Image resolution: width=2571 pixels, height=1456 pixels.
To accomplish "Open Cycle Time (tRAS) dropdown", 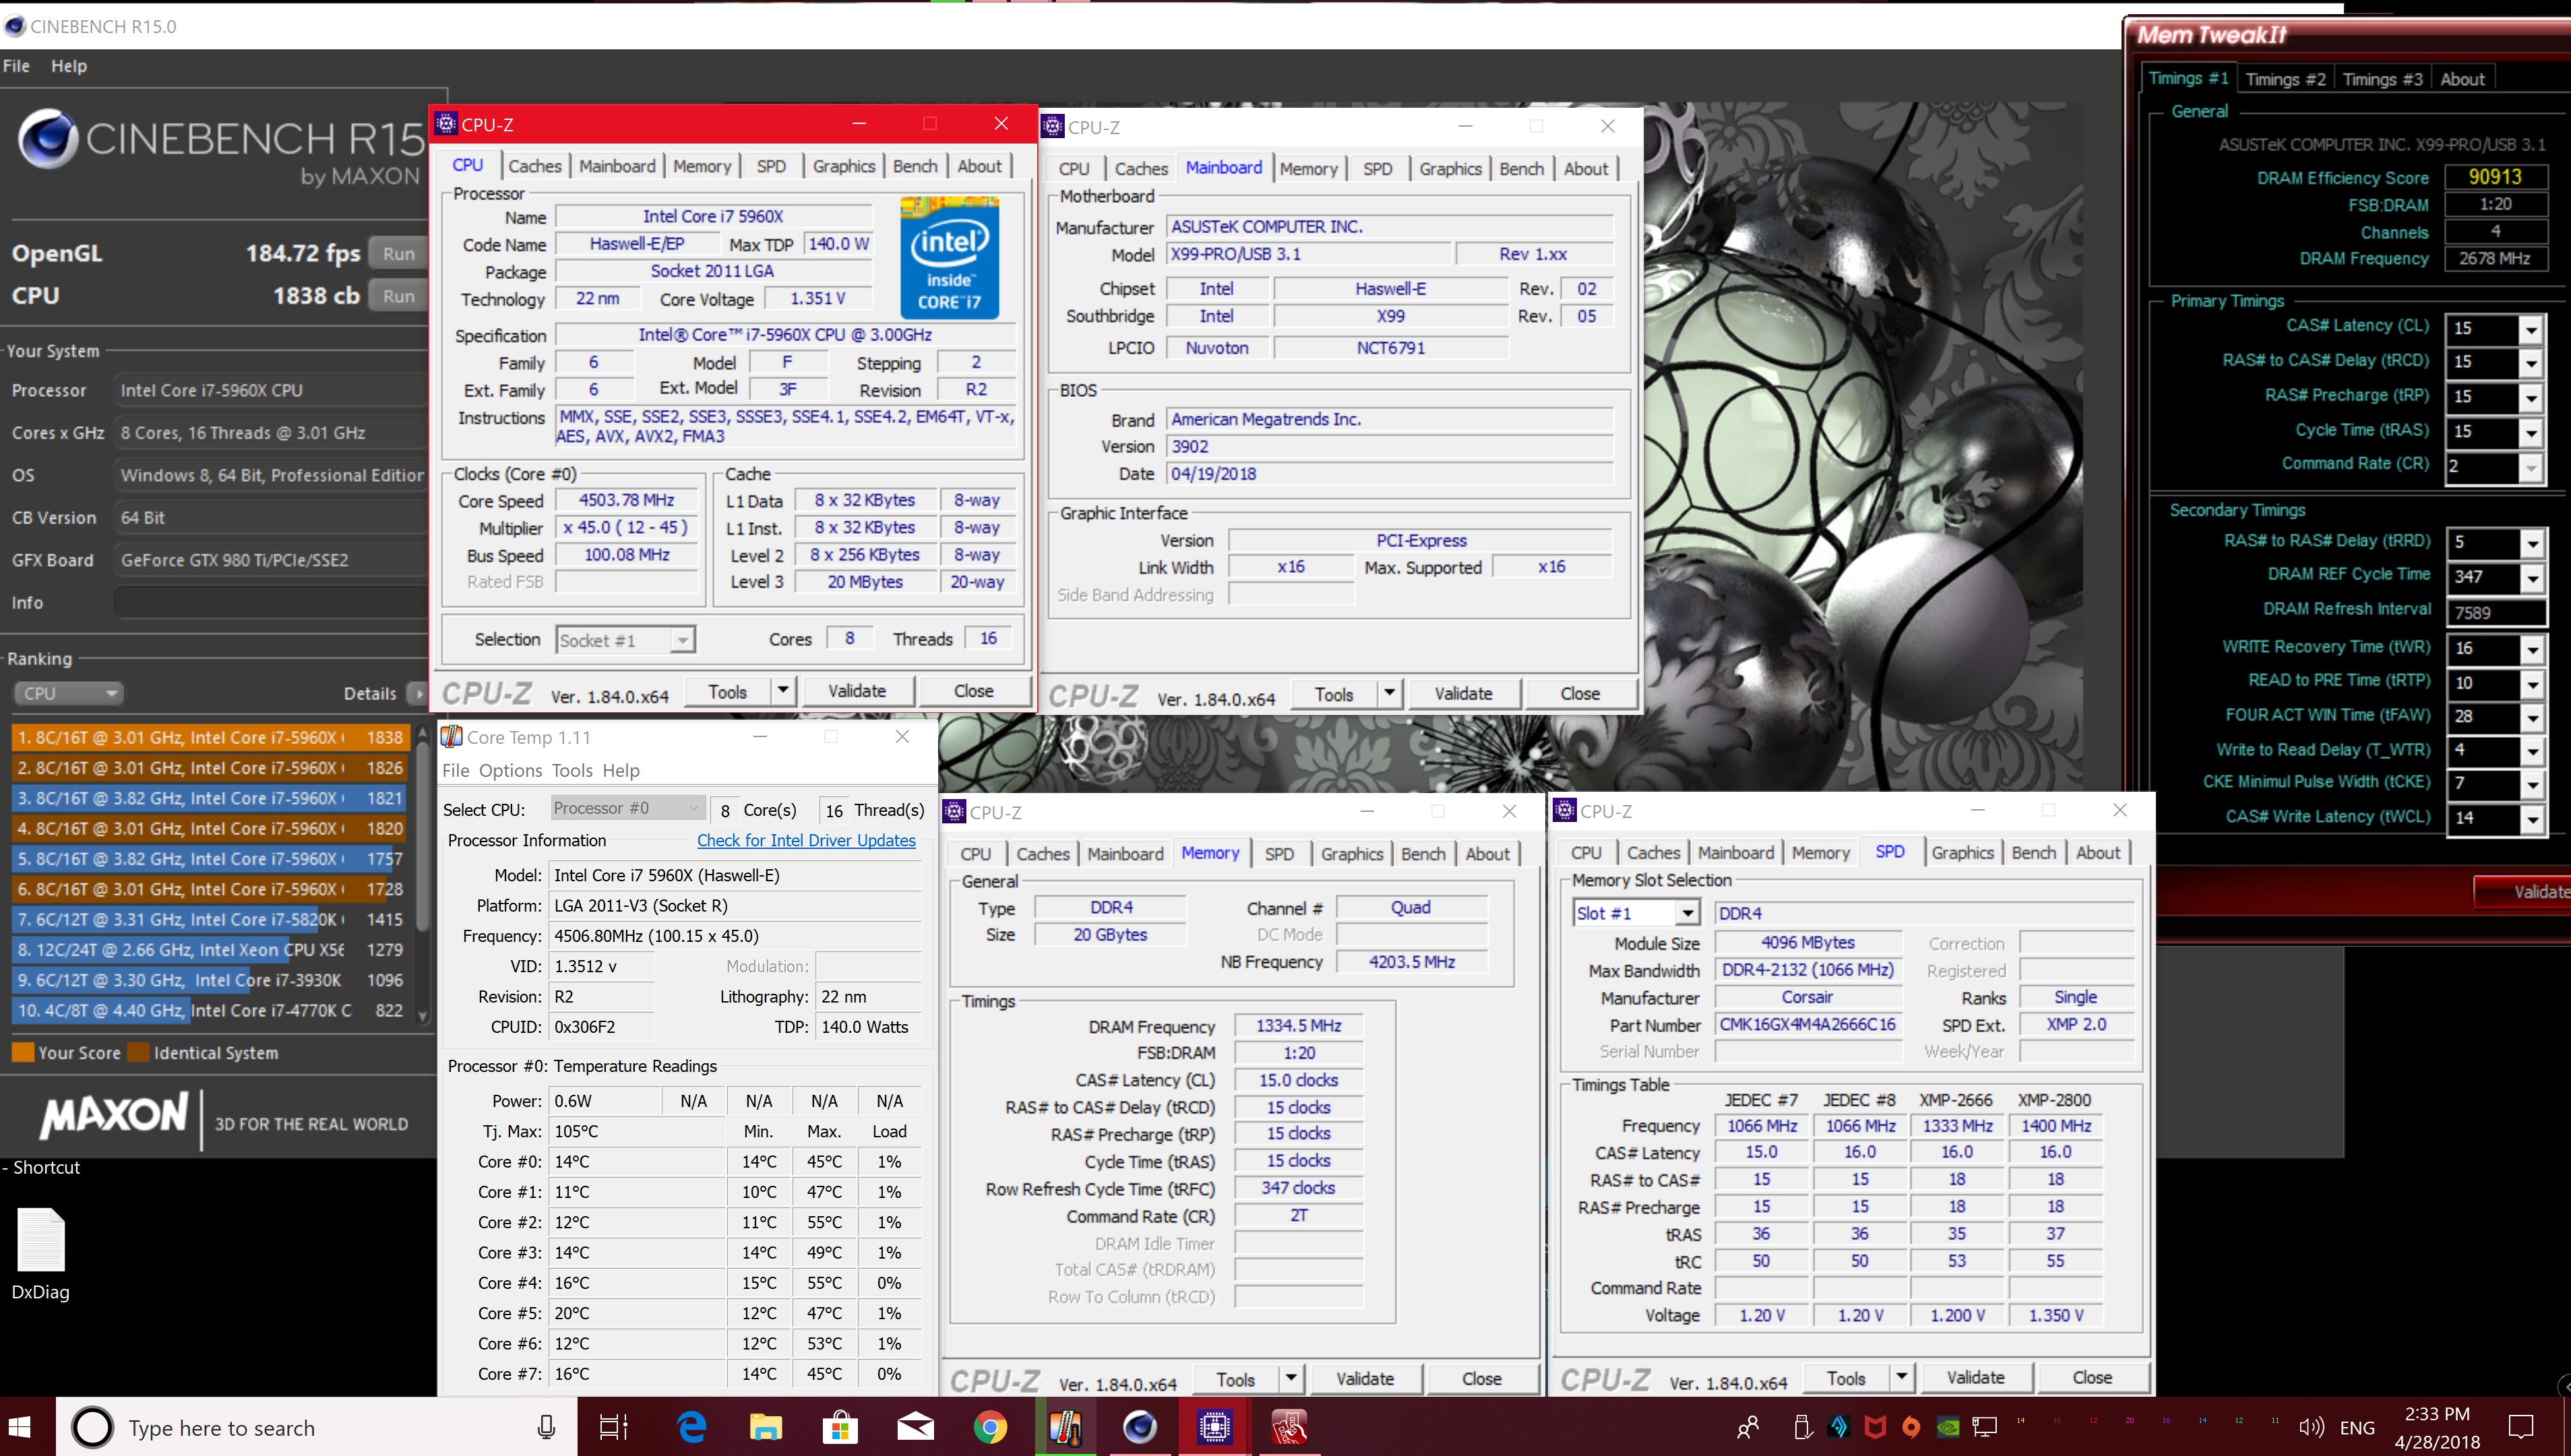I will pyautogui.click(x=2530, y=433).
